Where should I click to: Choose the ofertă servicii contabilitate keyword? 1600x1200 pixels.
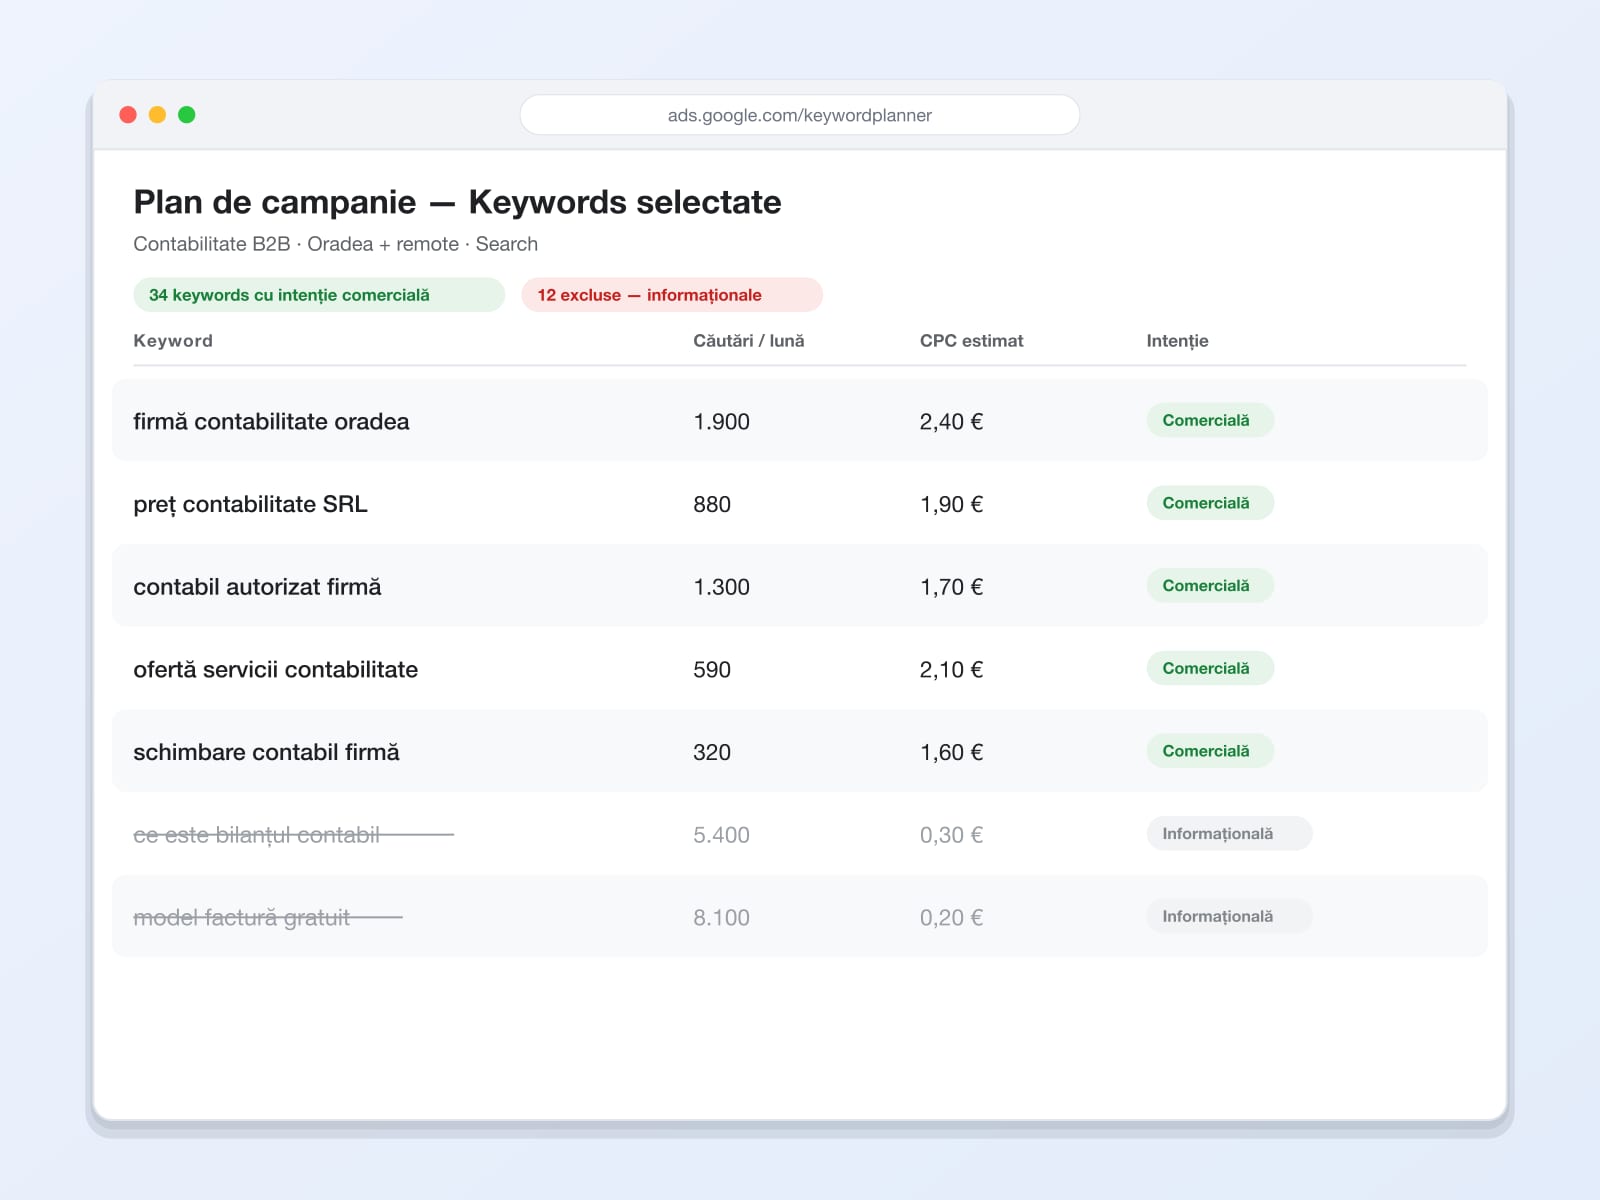275,670
